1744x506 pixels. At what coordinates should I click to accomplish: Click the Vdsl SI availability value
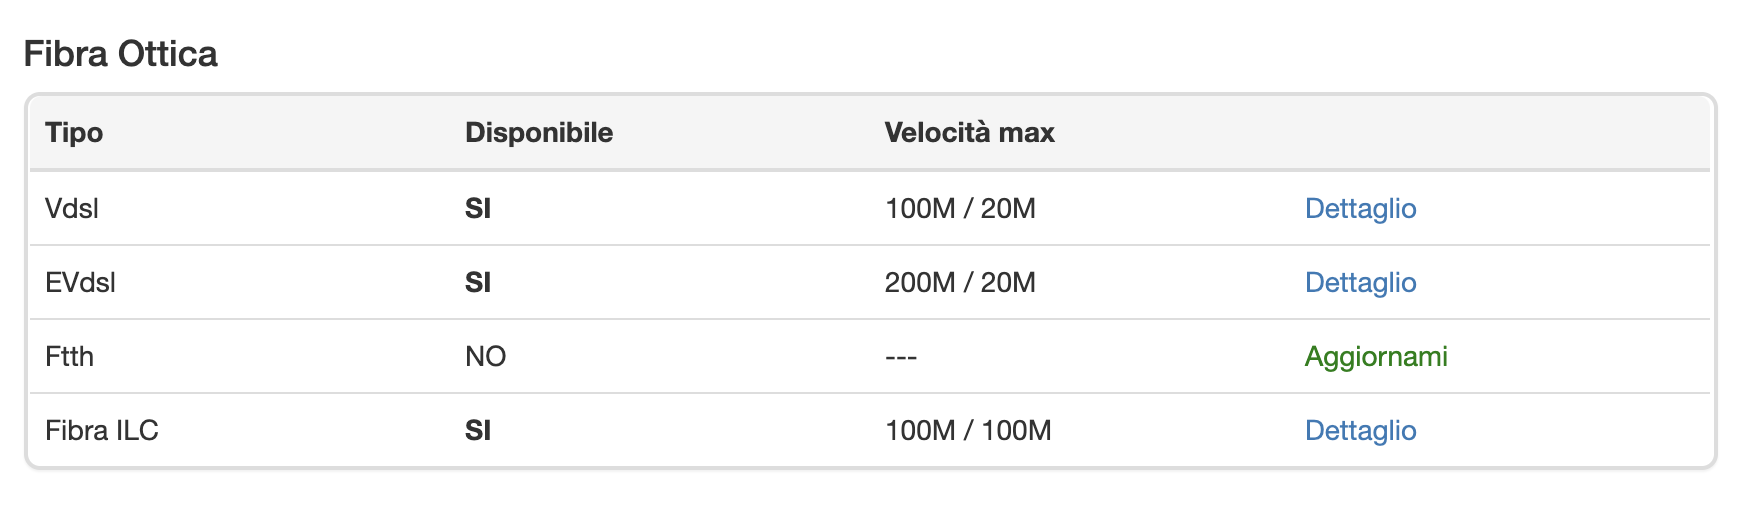click(478, 208)
